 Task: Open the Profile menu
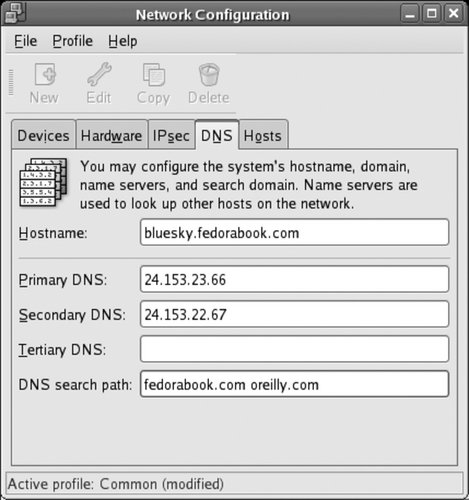(x=73, y=41)
